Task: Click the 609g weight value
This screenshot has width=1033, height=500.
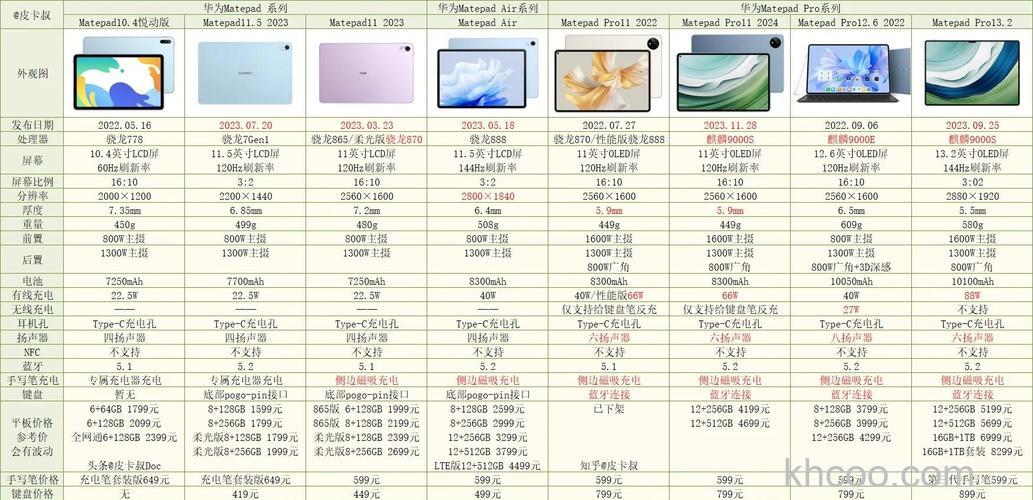Action: (x=851, y=225)
